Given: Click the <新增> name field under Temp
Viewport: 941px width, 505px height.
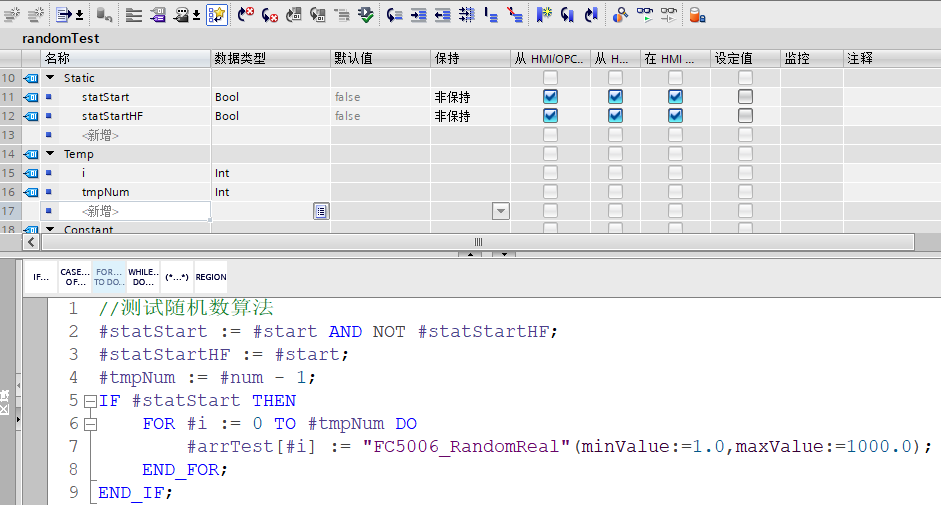Looking at the screenshot, I should pyautogui.click(x=126, y=211).
